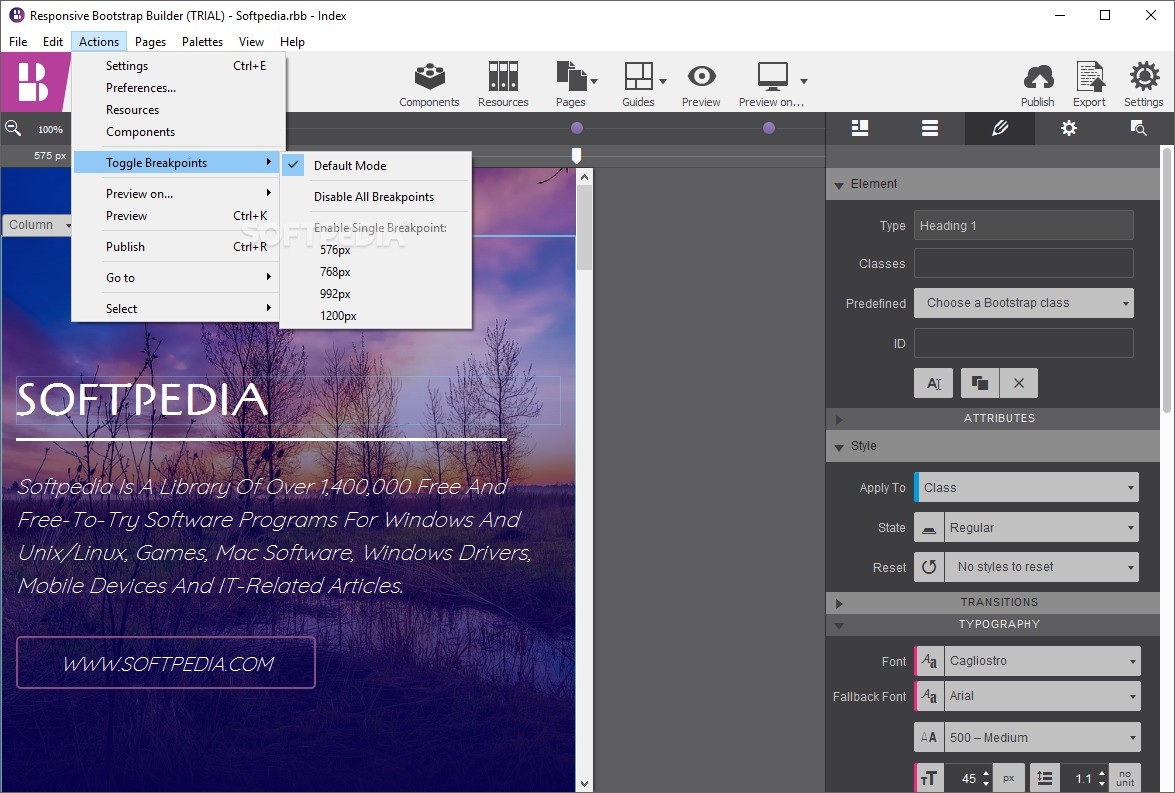Click the duplicate class icon button
Screen dimensions: 1175x793
(x=979, y=383)
